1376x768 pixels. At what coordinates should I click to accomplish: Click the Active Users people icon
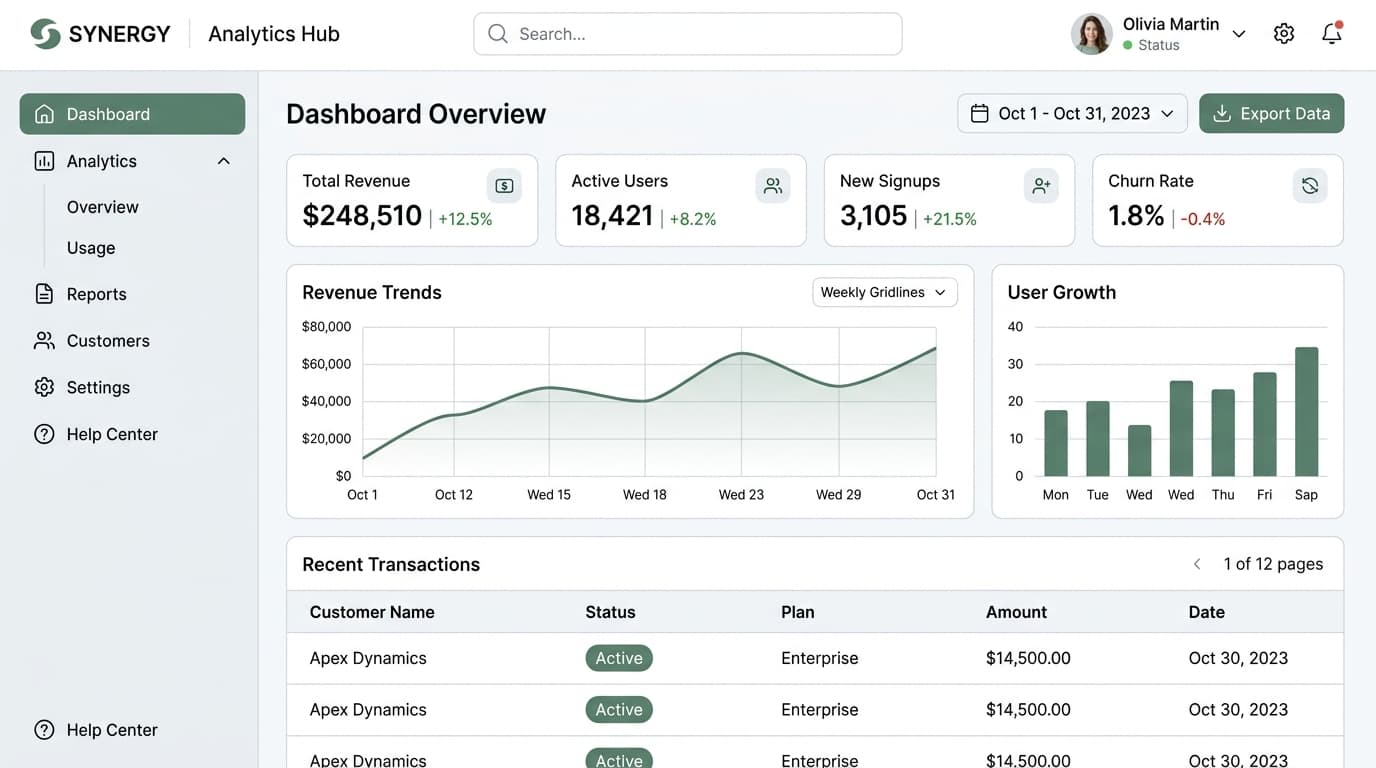click(773, 186)
